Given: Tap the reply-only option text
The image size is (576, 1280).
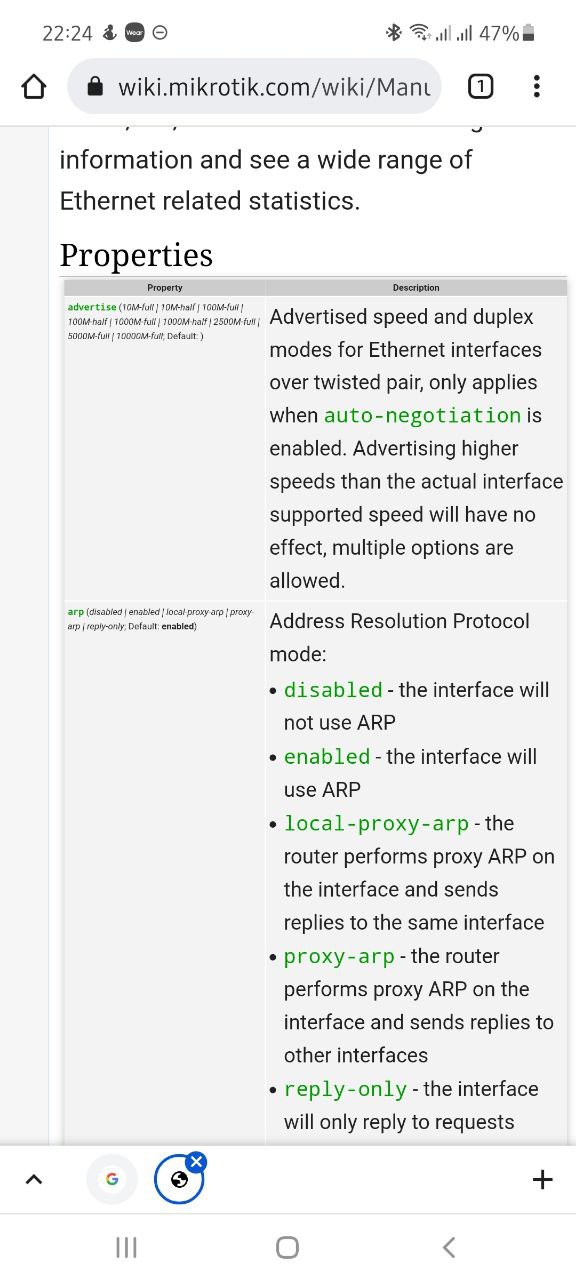Looking at the screenshot, I should tap(345, 1090).
